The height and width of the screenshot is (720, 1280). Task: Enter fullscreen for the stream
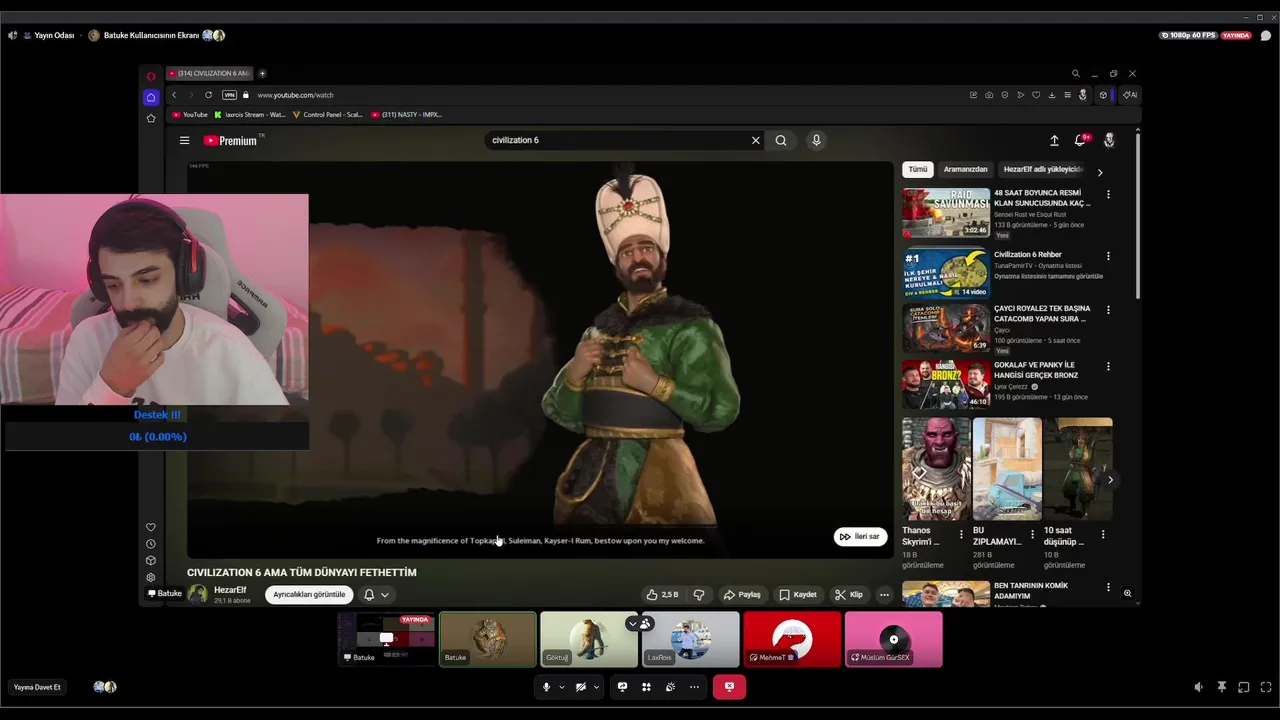point(1266,687)
